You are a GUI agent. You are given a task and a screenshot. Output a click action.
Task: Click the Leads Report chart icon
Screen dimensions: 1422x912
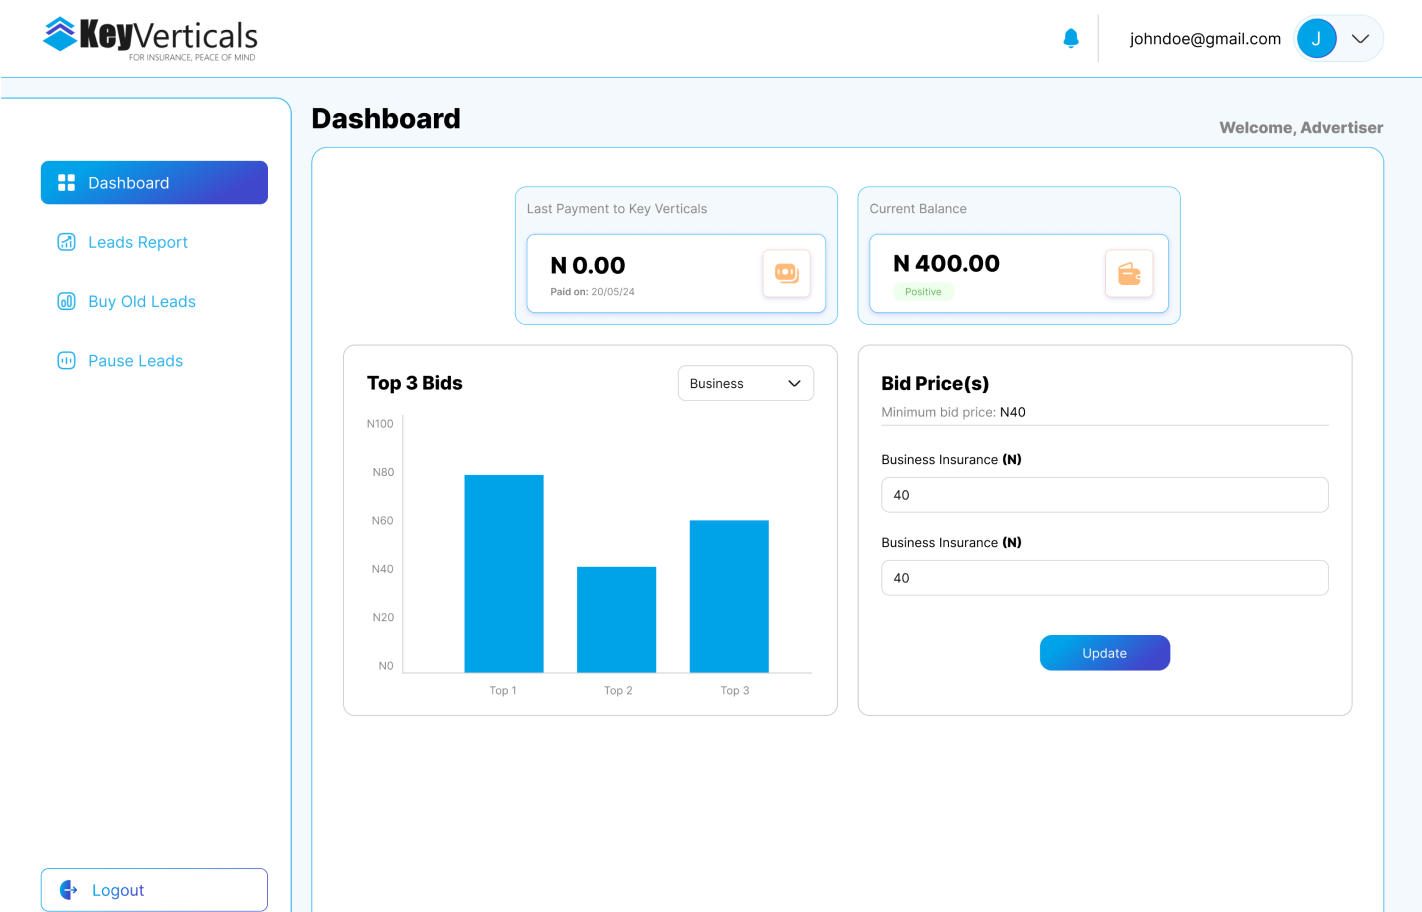(x=67, y=242)
